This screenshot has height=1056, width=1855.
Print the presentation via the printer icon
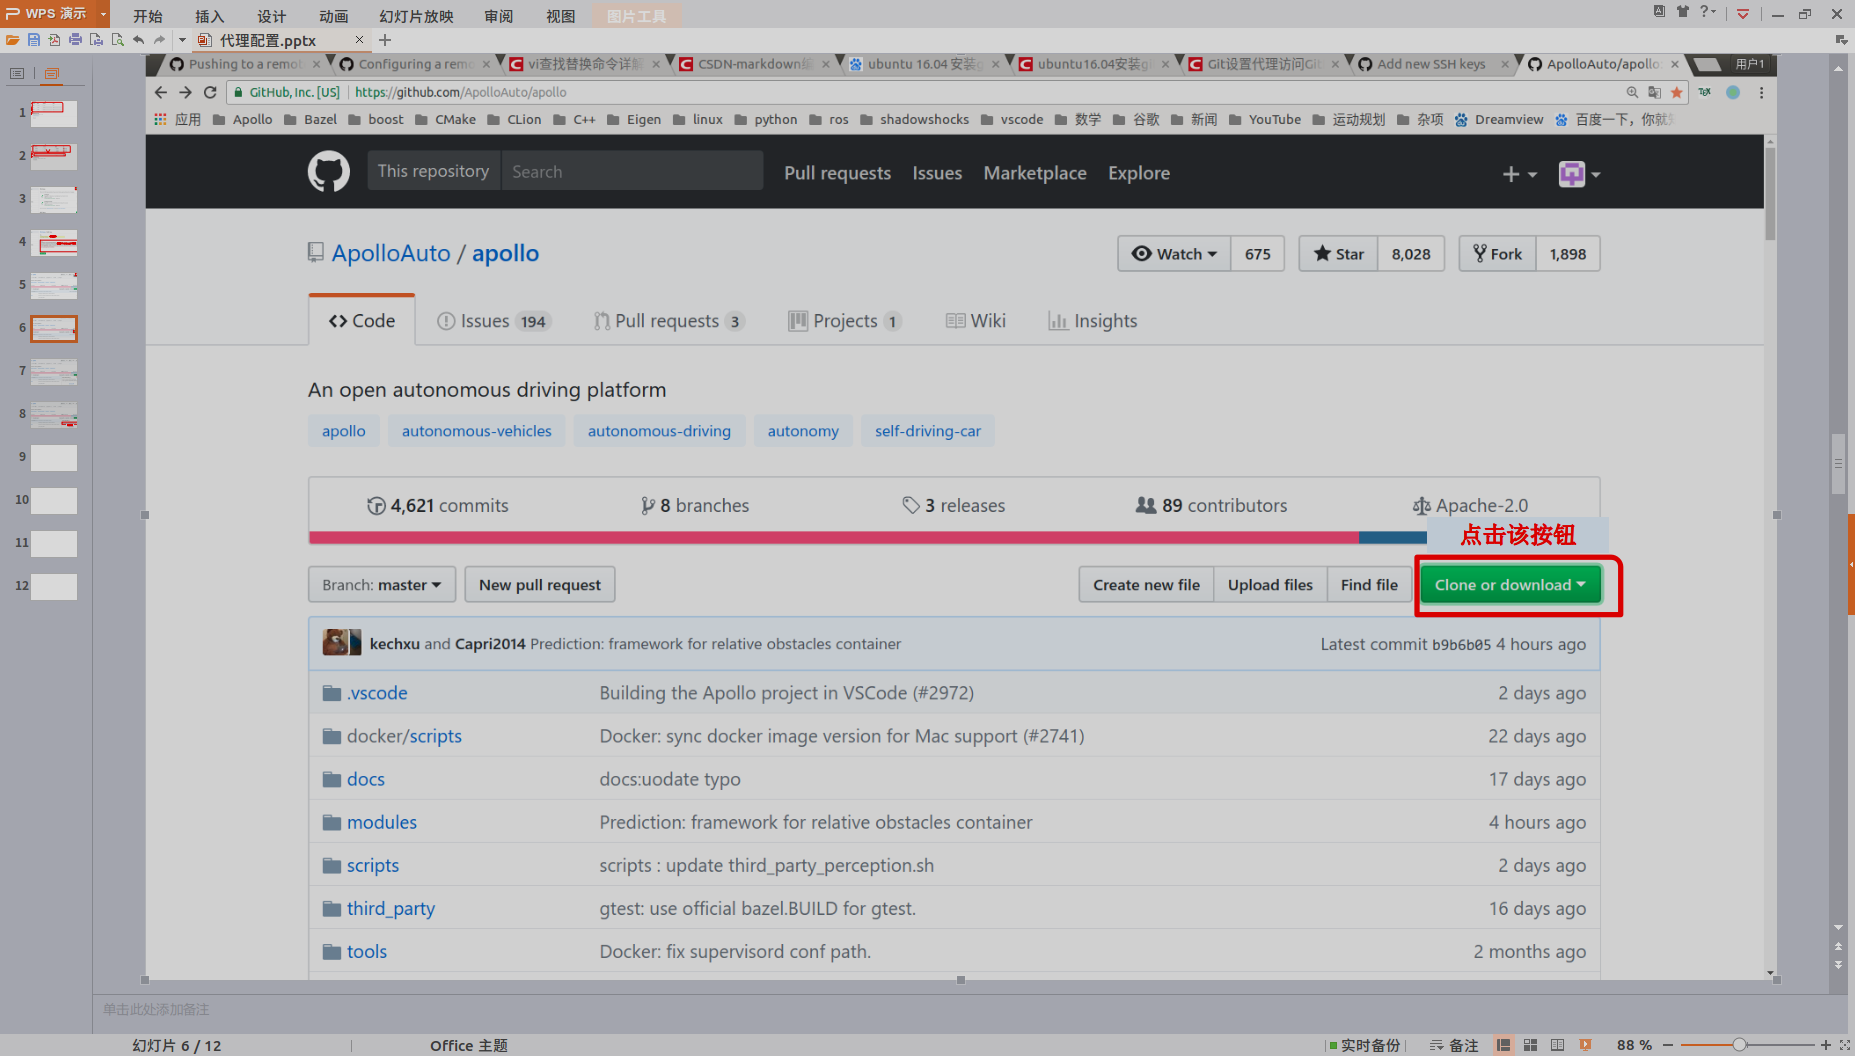pyautogui.click(x=75, y=40)
